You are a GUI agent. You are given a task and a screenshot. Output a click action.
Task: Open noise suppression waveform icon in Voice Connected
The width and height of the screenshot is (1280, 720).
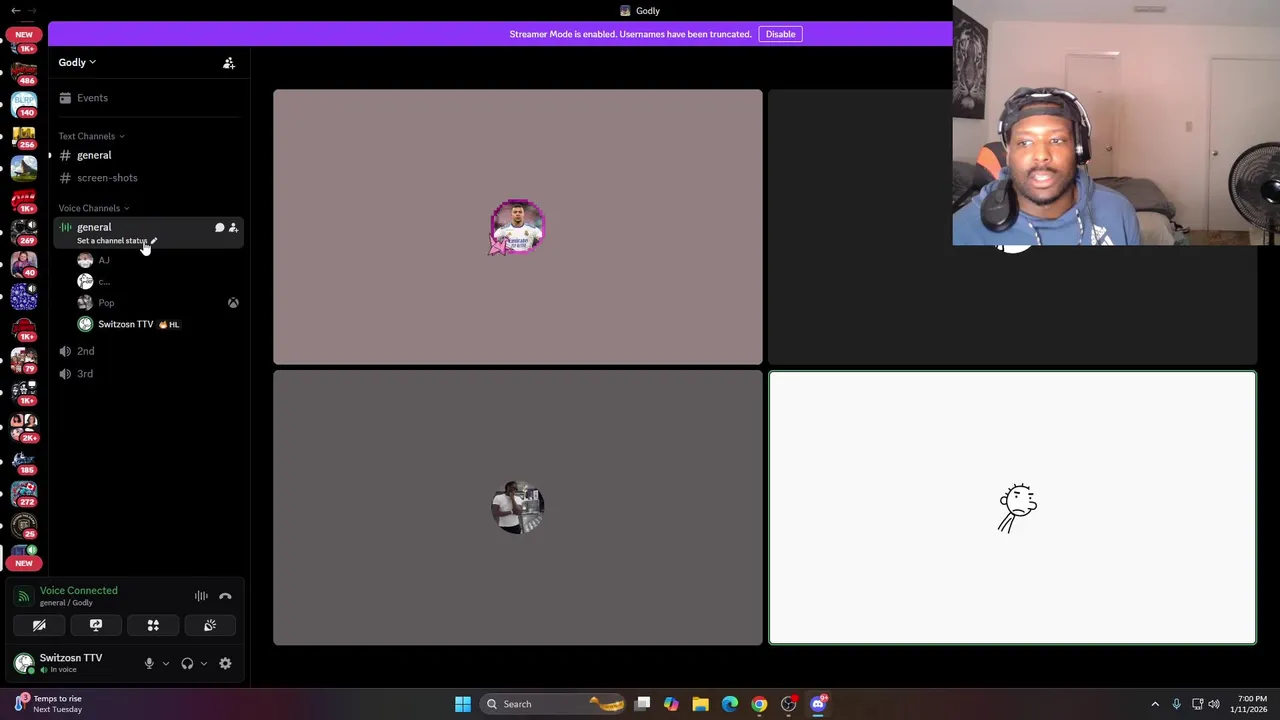coord(201,596)
